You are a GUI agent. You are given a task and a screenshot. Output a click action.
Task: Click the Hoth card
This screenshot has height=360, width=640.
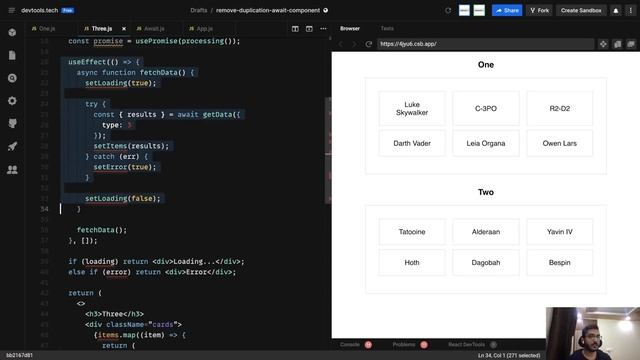(x=412, y=262)
